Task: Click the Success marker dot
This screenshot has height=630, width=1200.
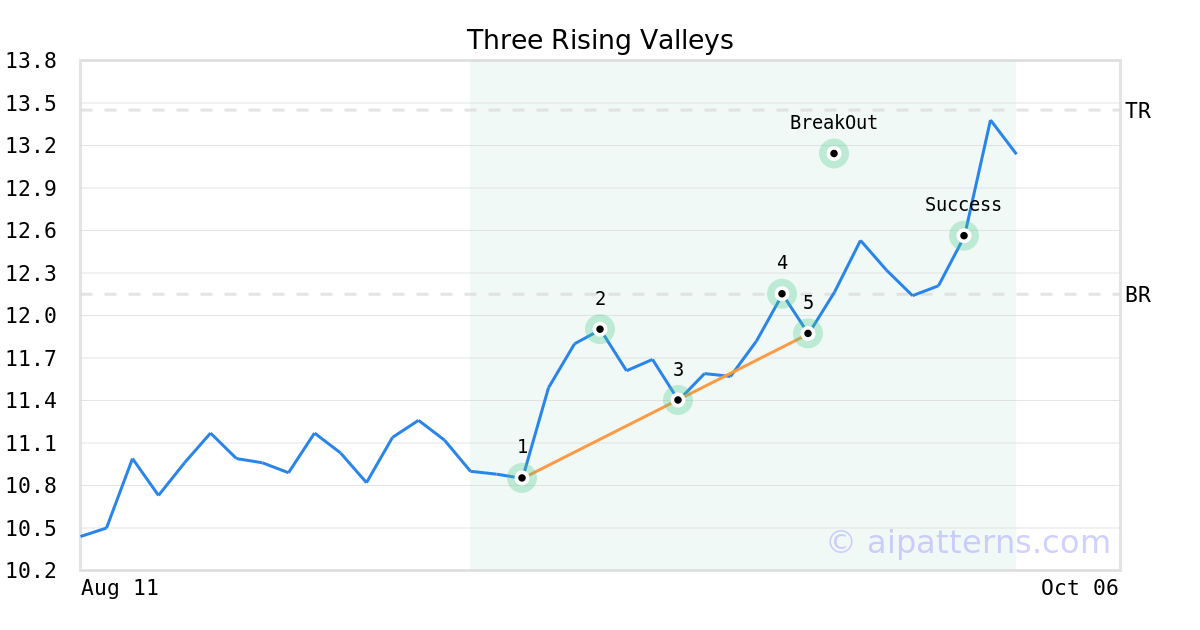Action: 964,236
